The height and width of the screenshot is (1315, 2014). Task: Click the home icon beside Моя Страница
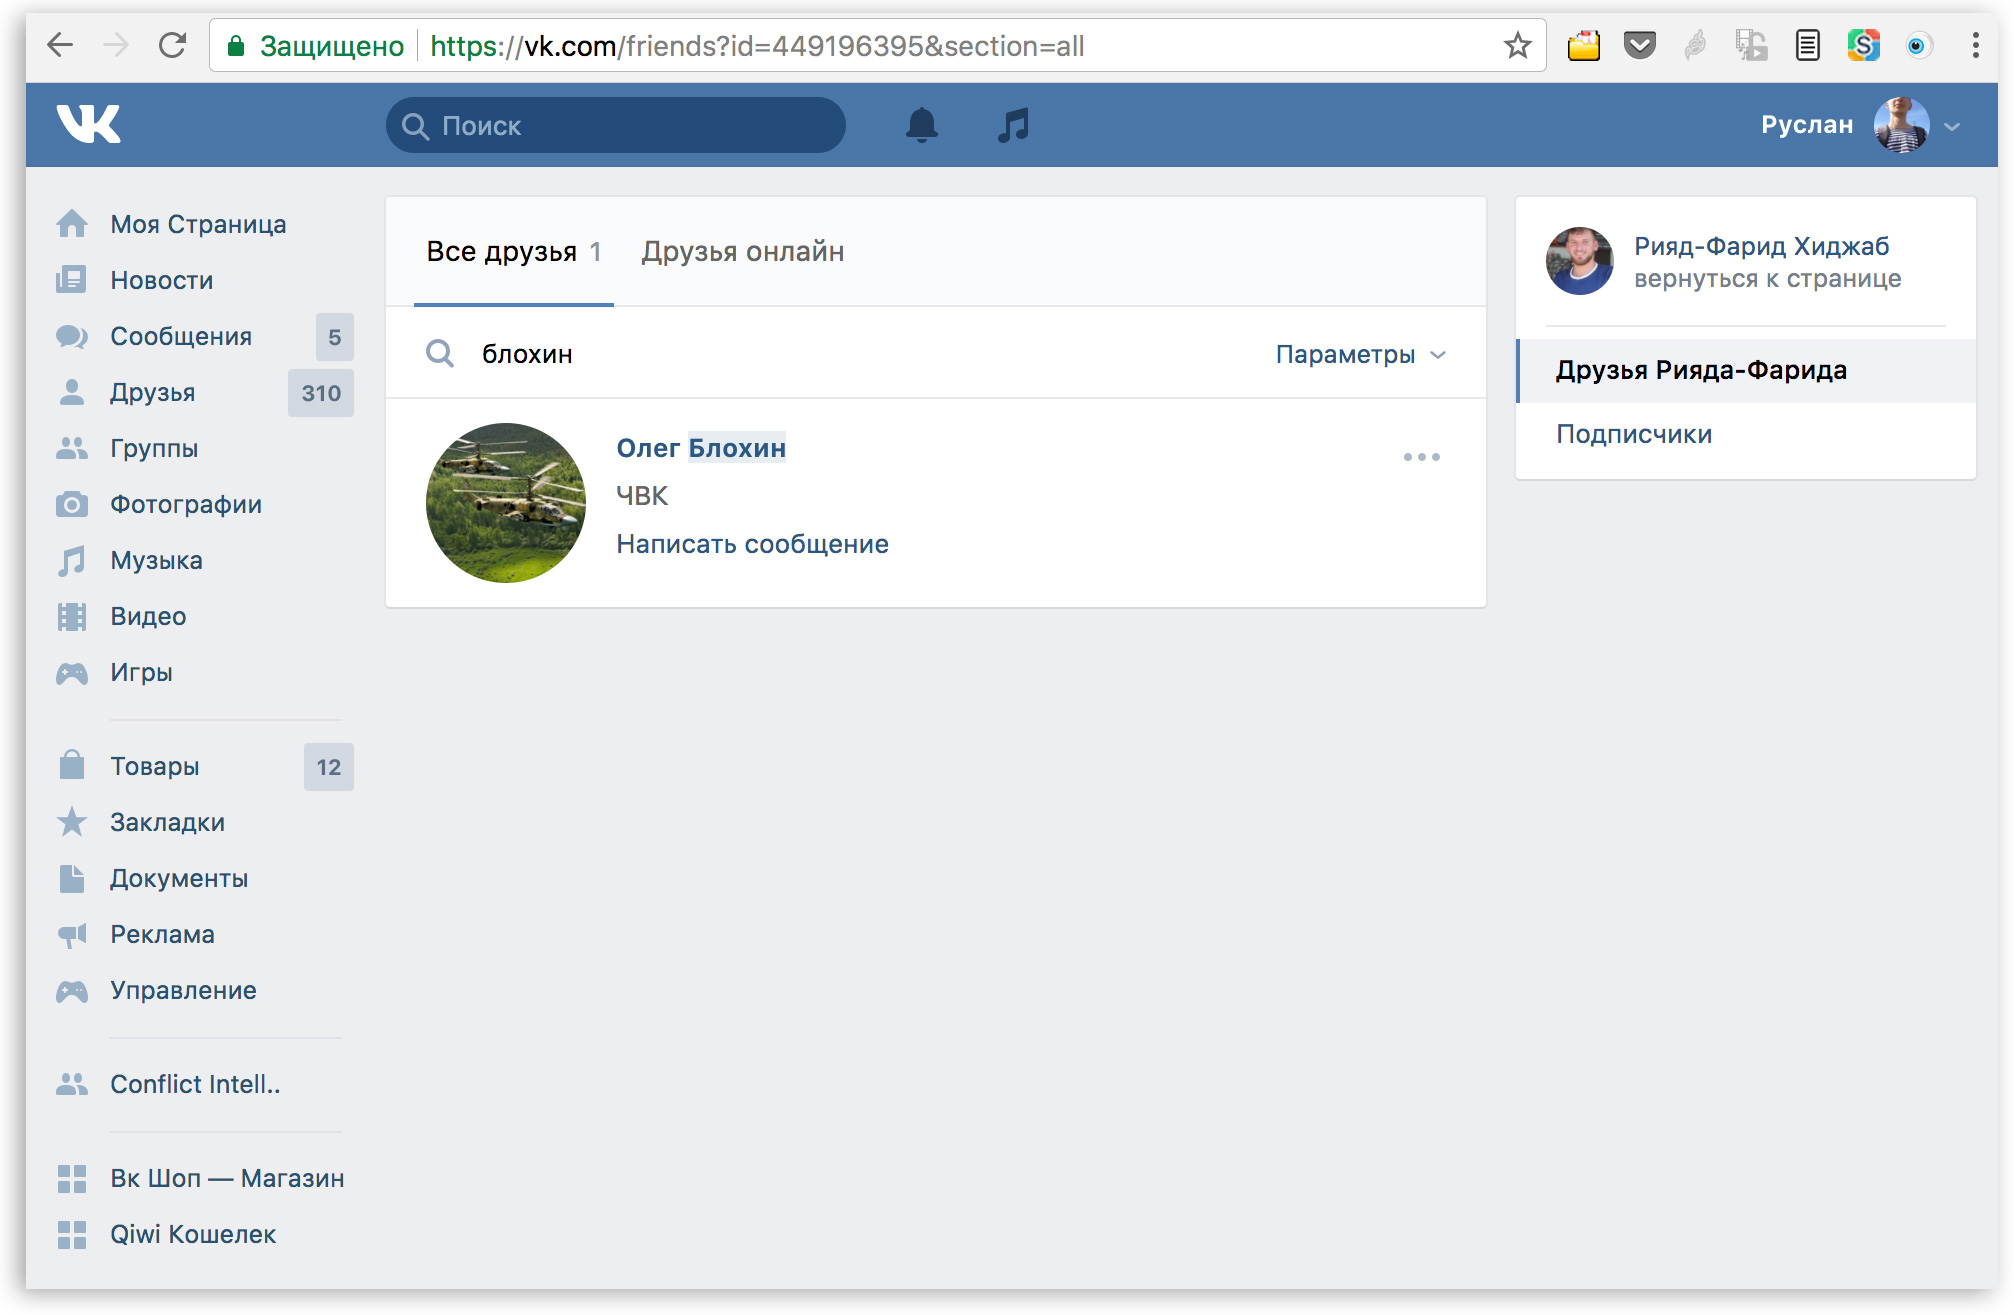tap(72, 224)
